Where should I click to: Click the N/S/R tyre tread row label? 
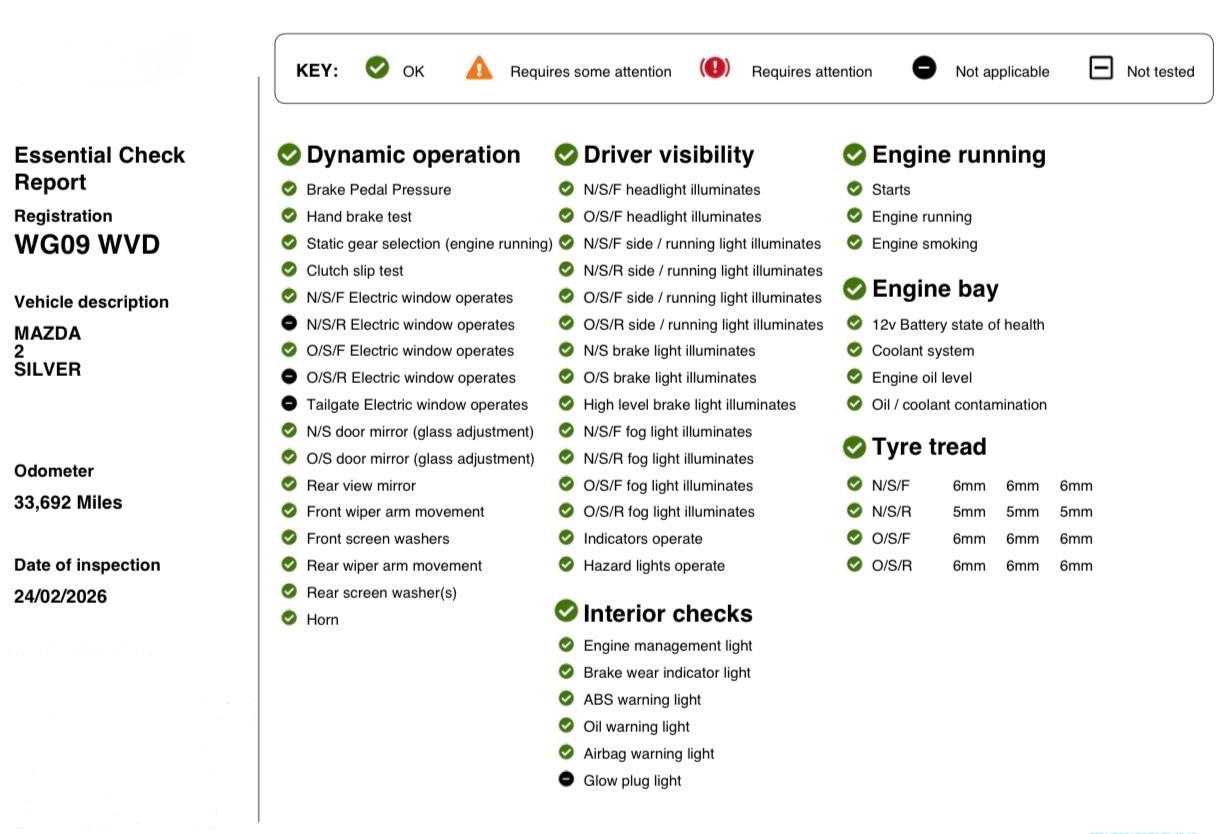pos(891,512)
